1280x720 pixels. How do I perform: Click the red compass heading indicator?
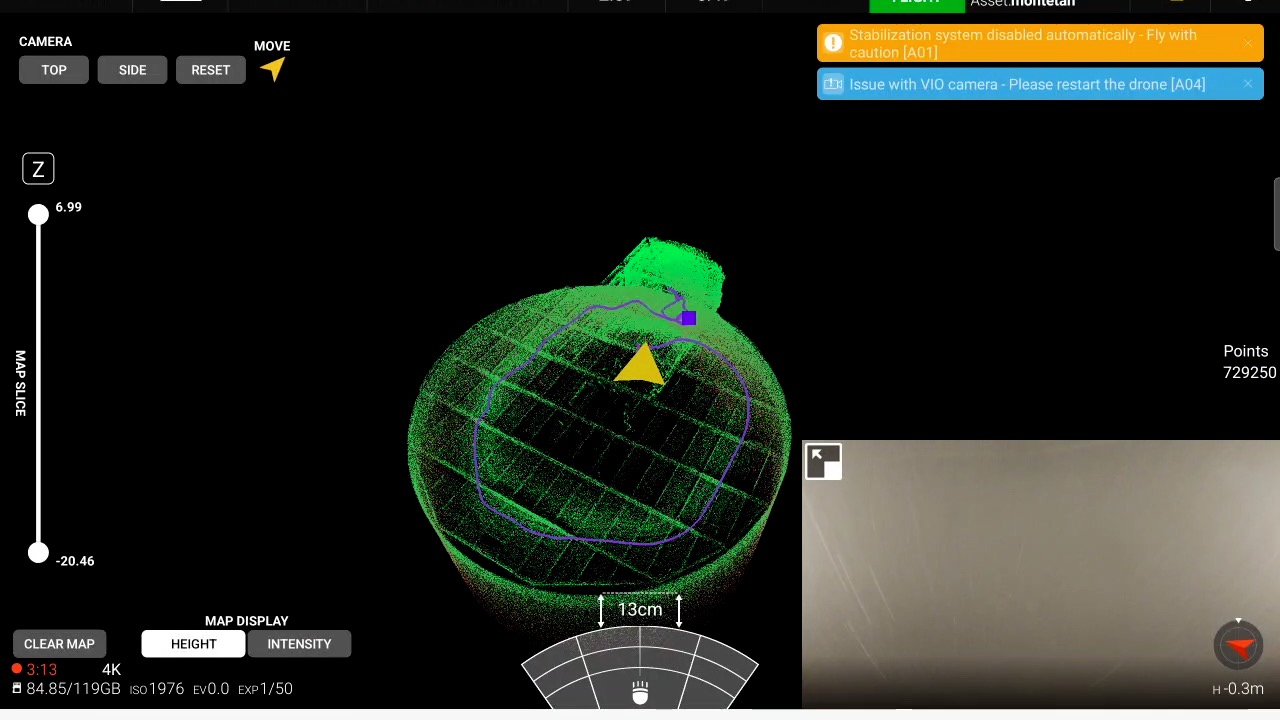pyautogui.click(x=1238, y=645)
